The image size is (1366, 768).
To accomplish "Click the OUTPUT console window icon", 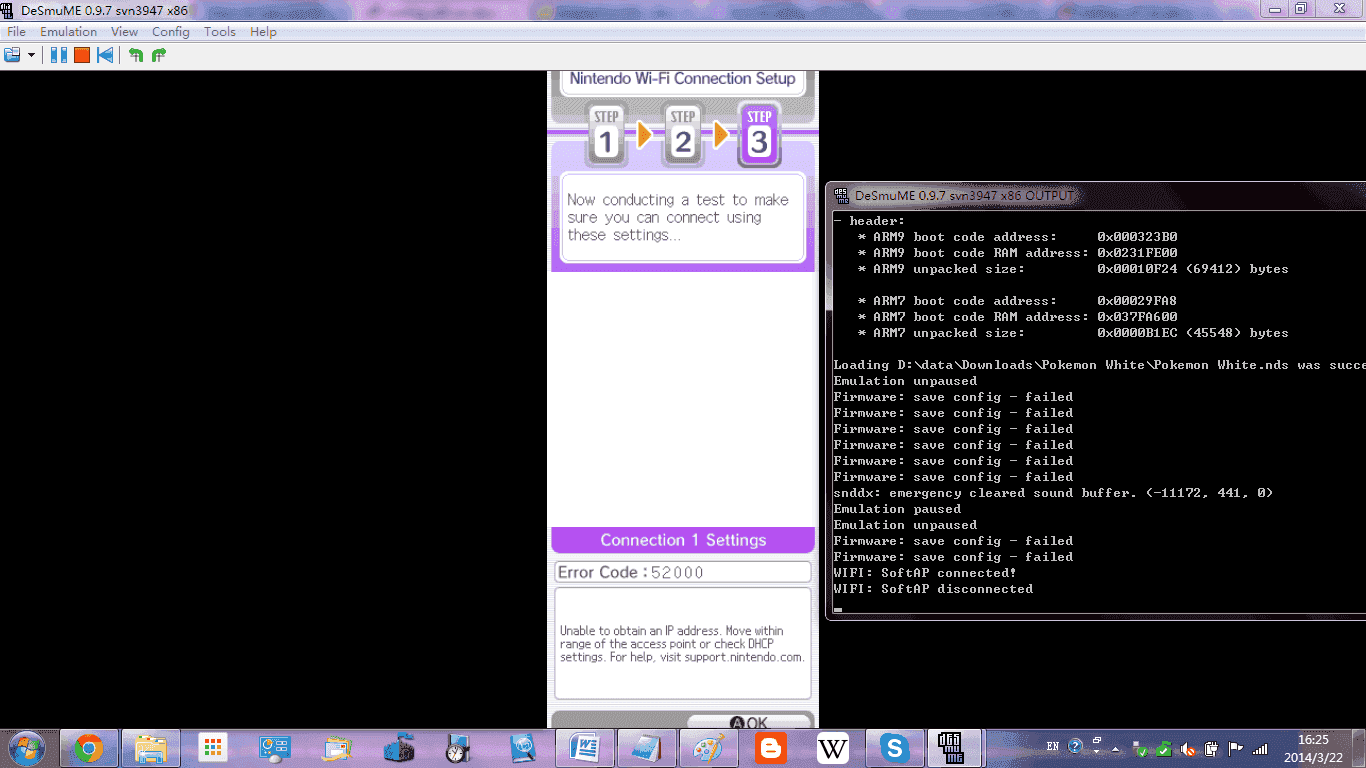I will click(x=841, y=195).
